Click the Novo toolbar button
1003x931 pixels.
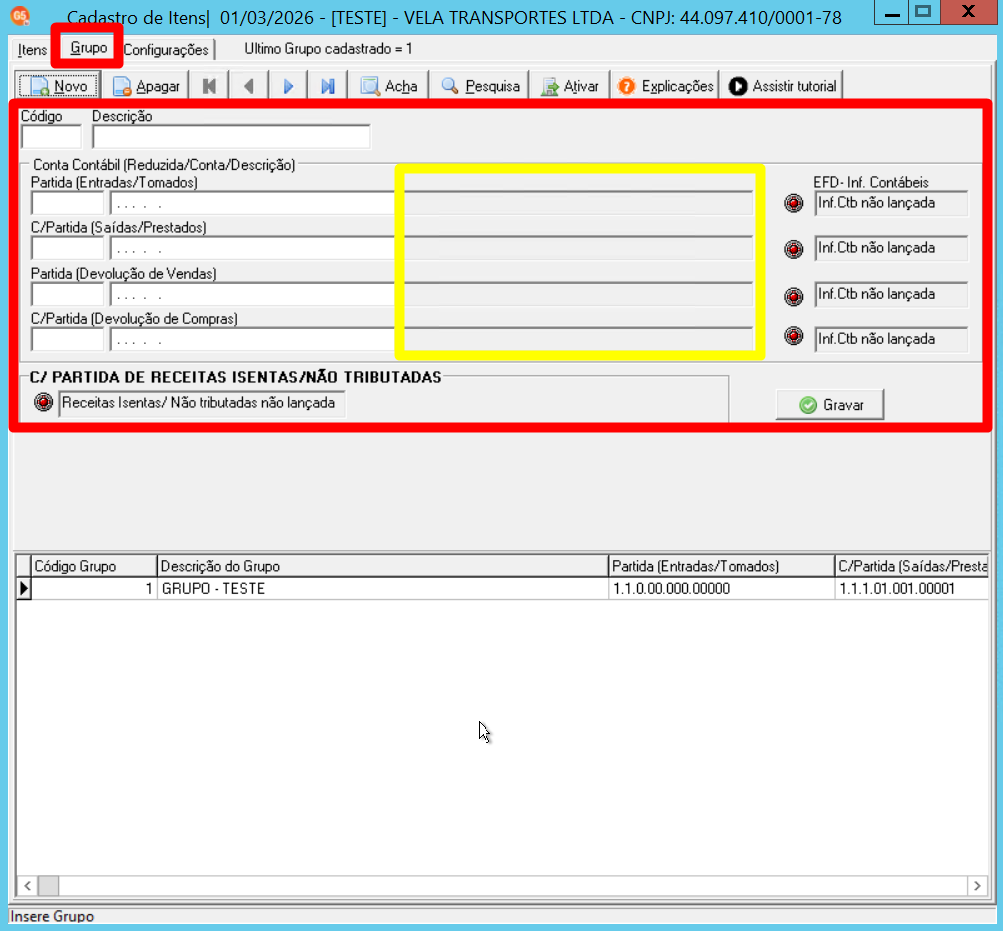[x=58, y=86]
